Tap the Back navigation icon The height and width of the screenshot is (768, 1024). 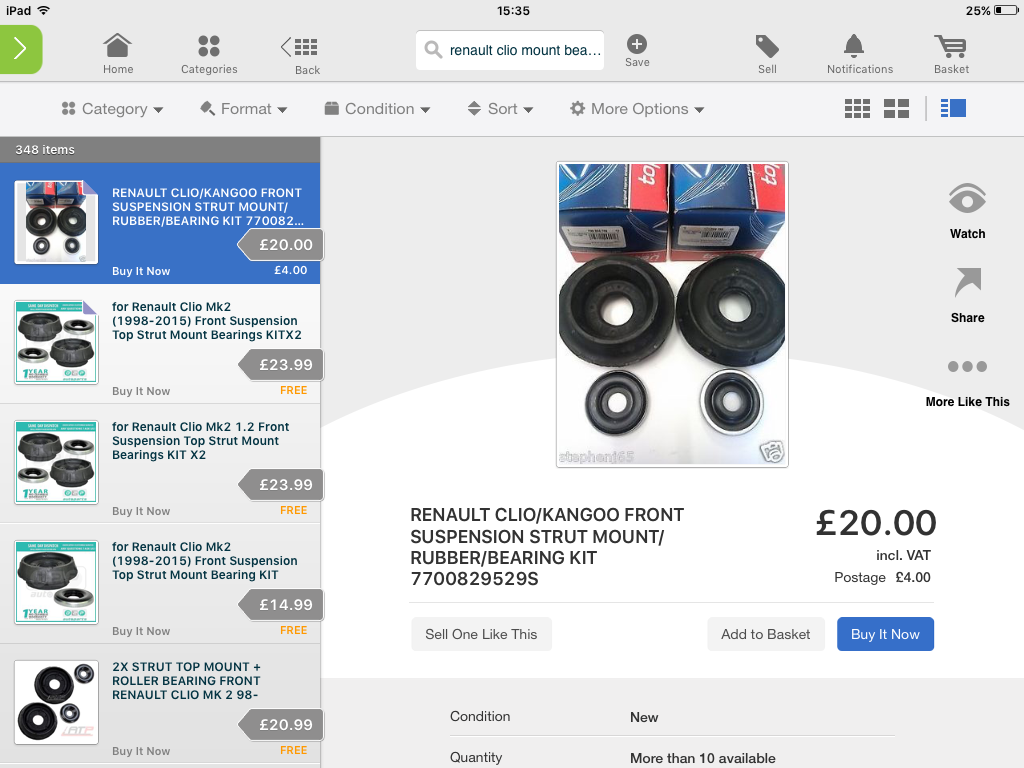300,47
